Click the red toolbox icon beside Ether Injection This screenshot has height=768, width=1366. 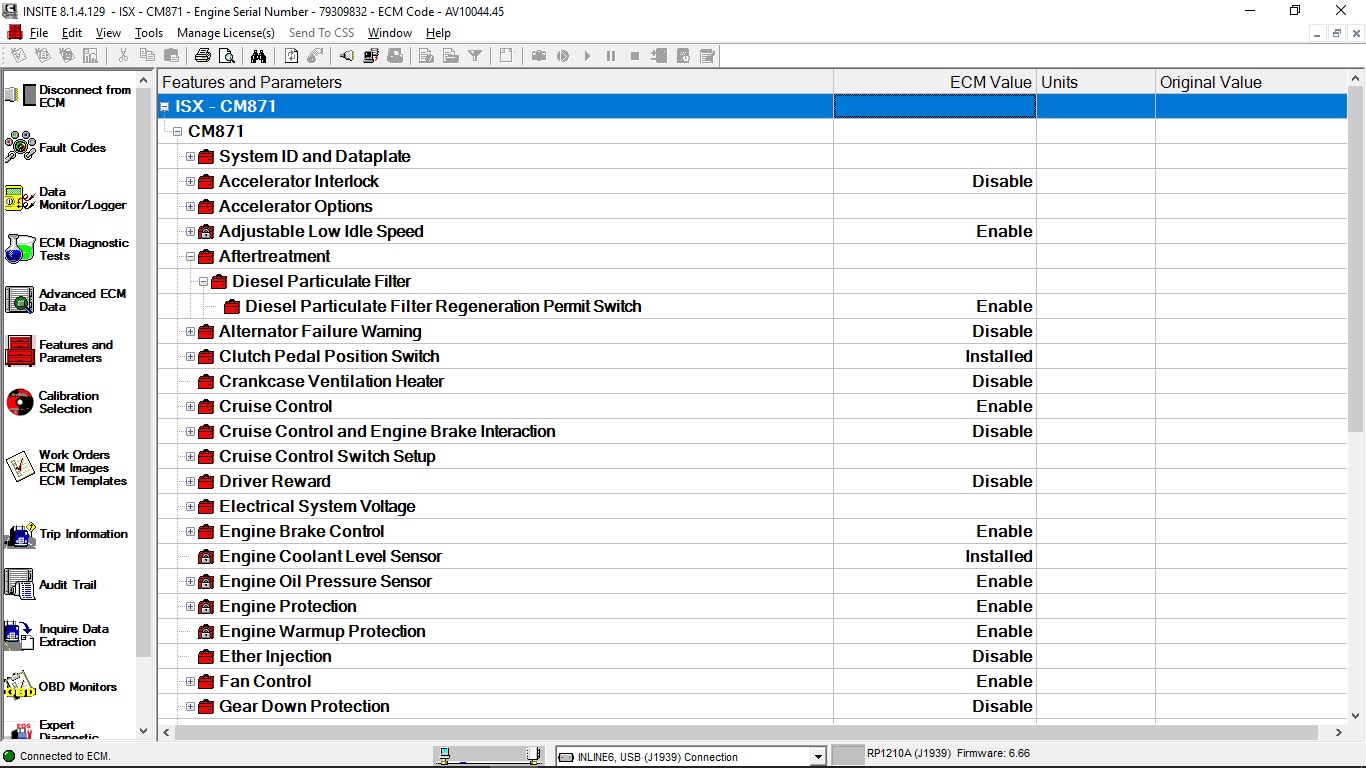pos(206,657)
